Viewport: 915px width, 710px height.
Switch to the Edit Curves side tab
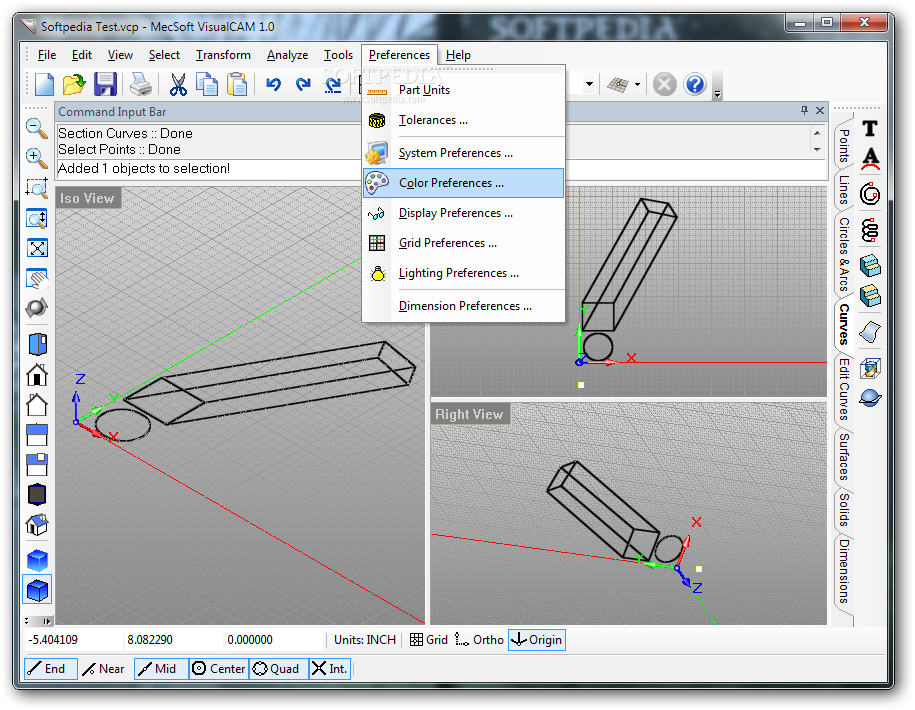[844, 389]
